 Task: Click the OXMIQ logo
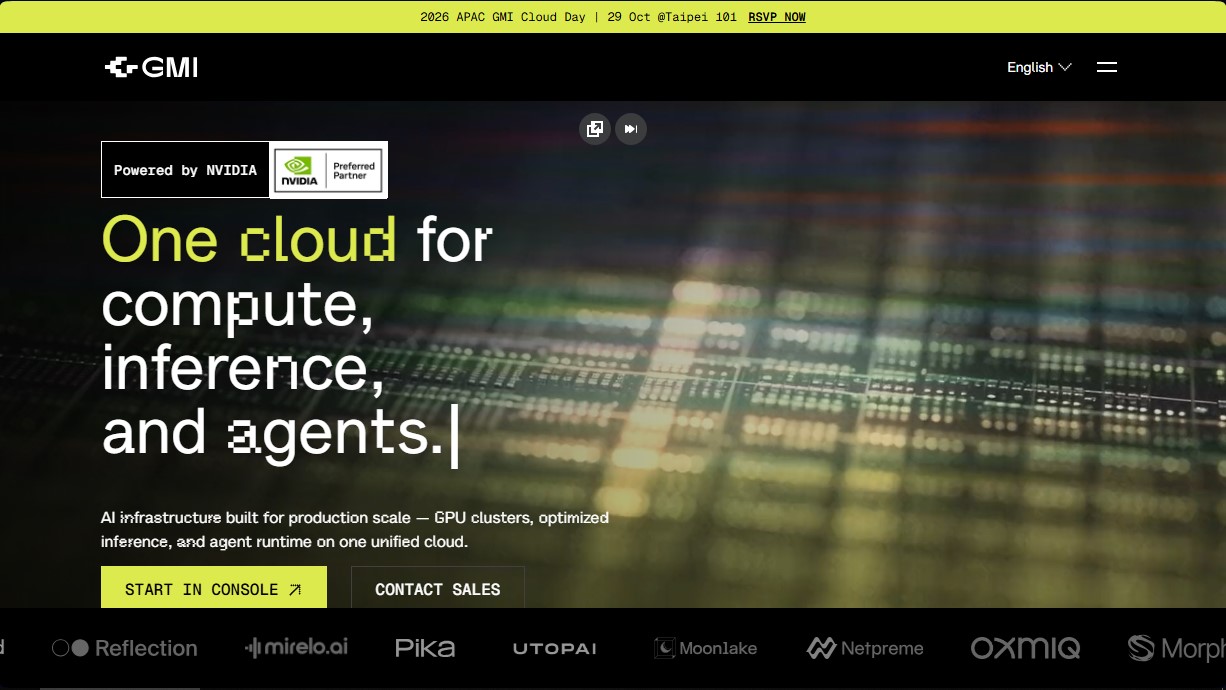point(1025,648)
